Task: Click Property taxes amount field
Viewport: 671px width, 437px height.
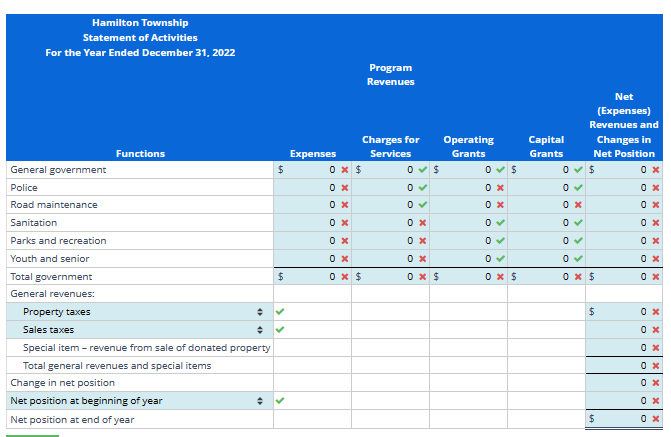Action: coord(624,312)
